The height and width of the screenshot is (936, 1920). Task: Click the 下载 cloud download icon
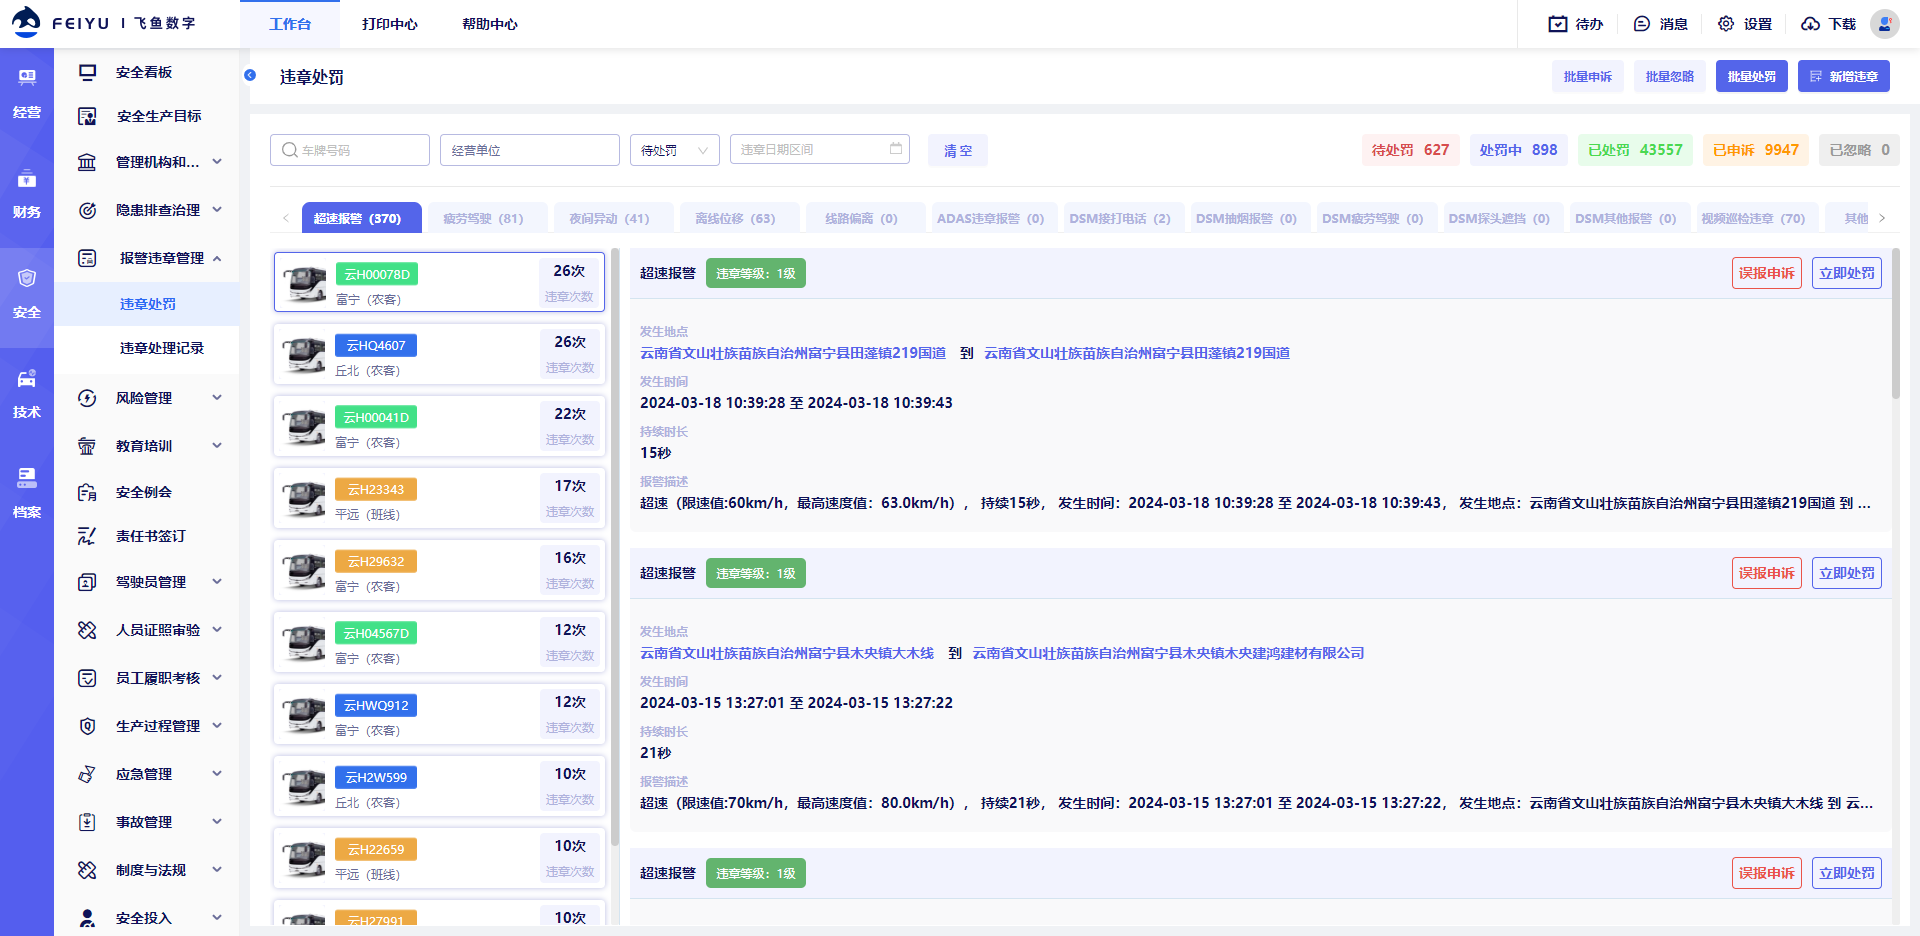[x=1810, y=24]
